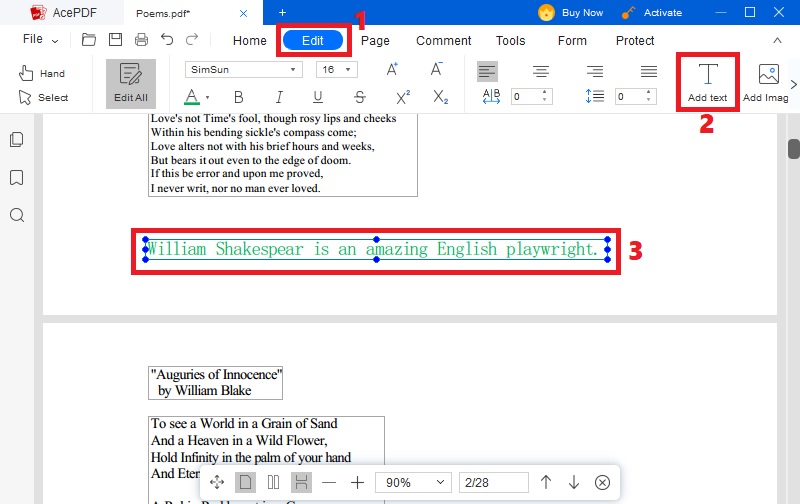The width and height of the screenshot is (800, 504).
Task: Click the line spacing icon
Action: point(595,96)
